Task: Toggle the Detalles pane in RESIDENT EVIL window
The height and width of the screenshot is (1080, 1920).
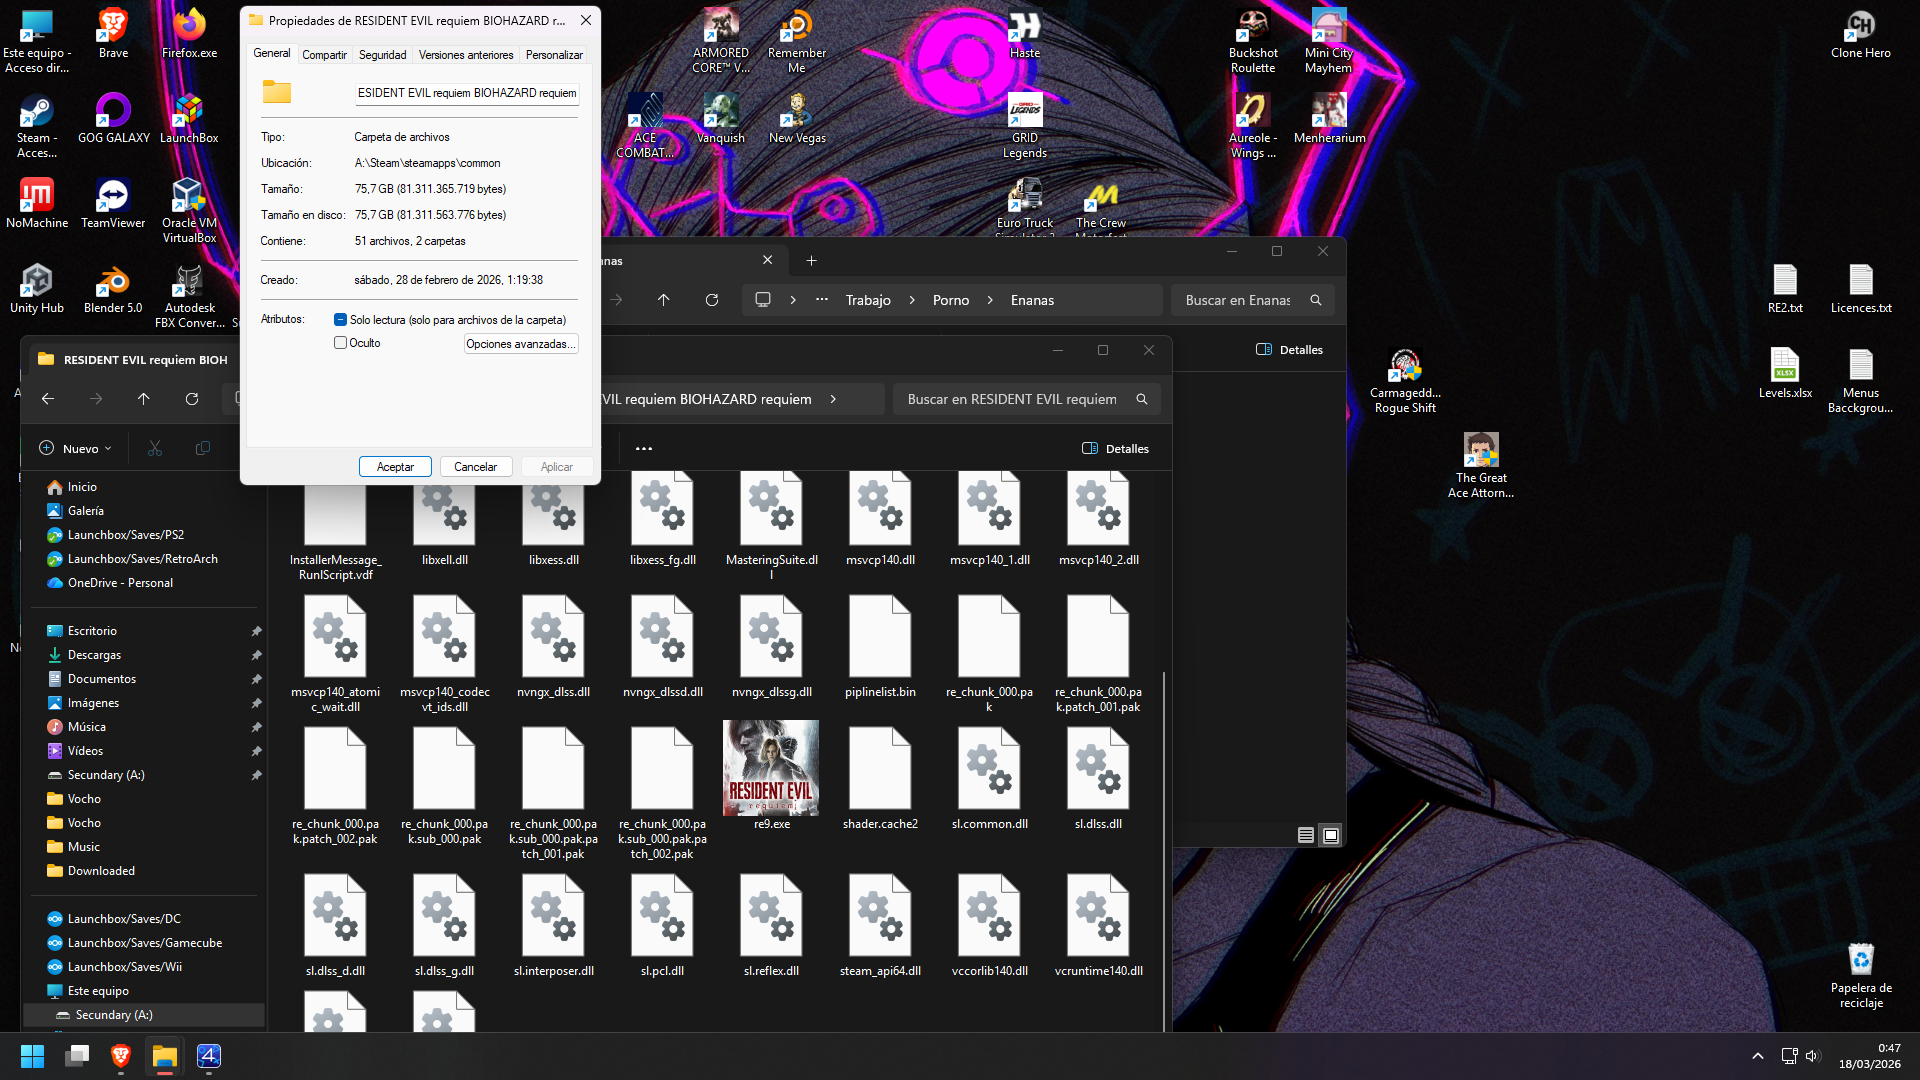Action: pos(1116,449)
